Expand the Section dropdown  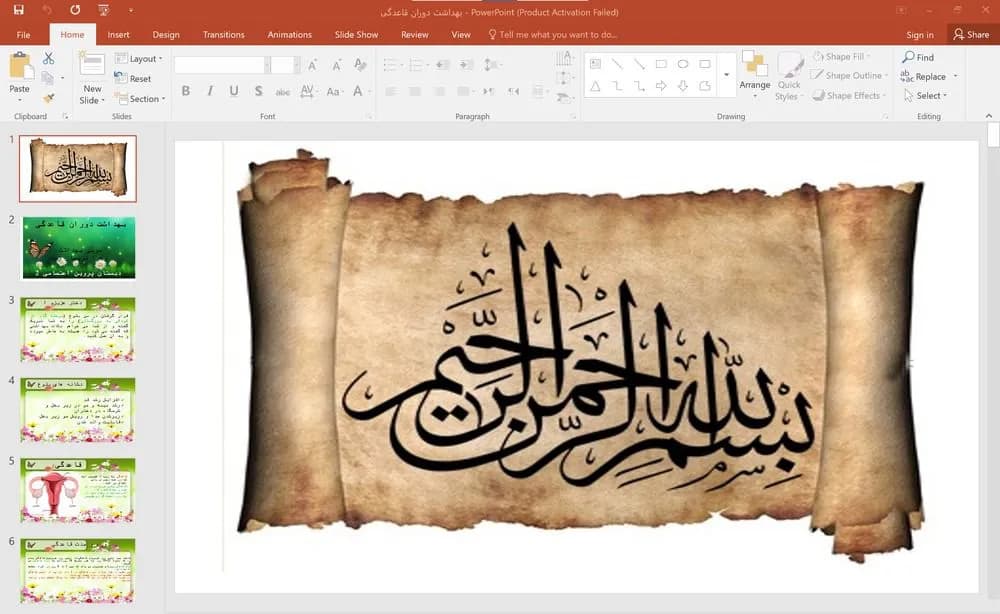tap(140, 99)
